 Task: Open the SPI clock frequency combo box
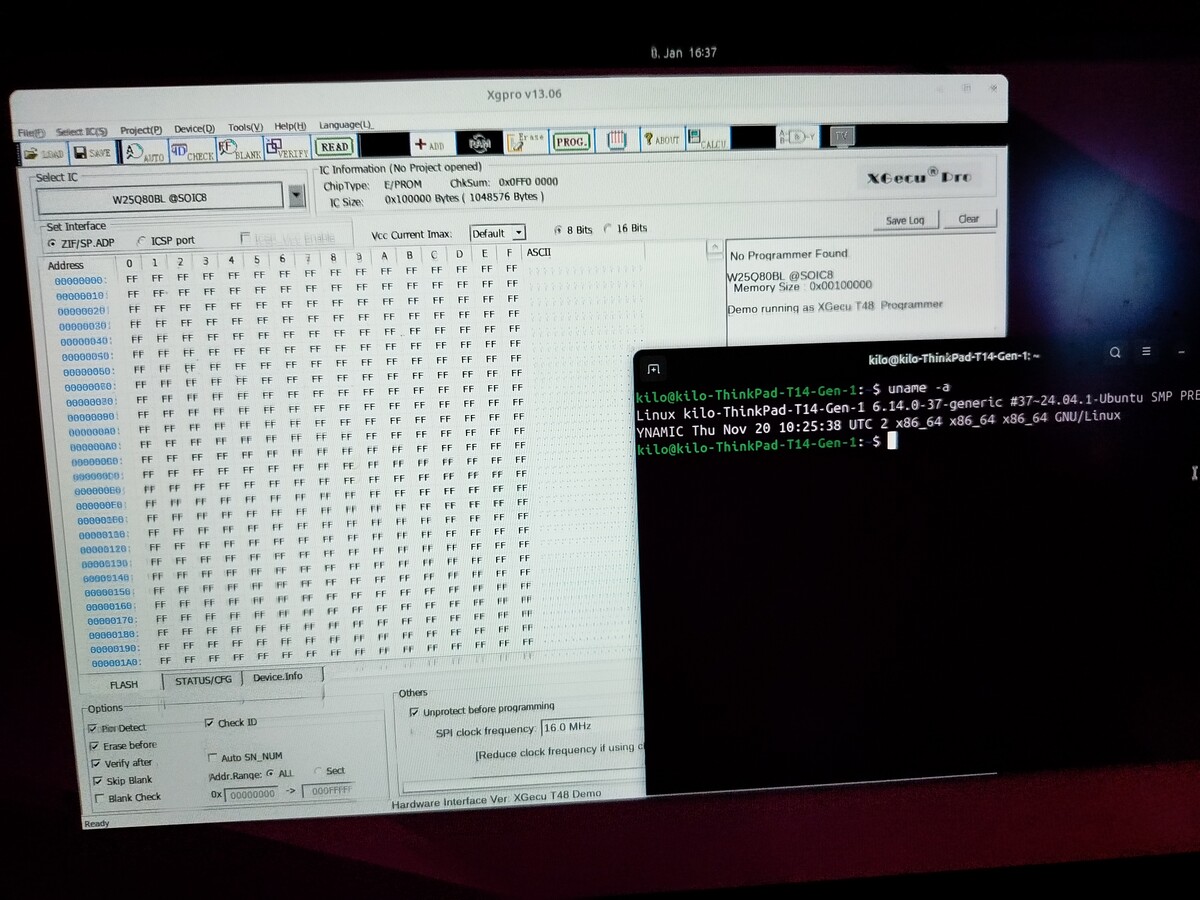[592, 728]
